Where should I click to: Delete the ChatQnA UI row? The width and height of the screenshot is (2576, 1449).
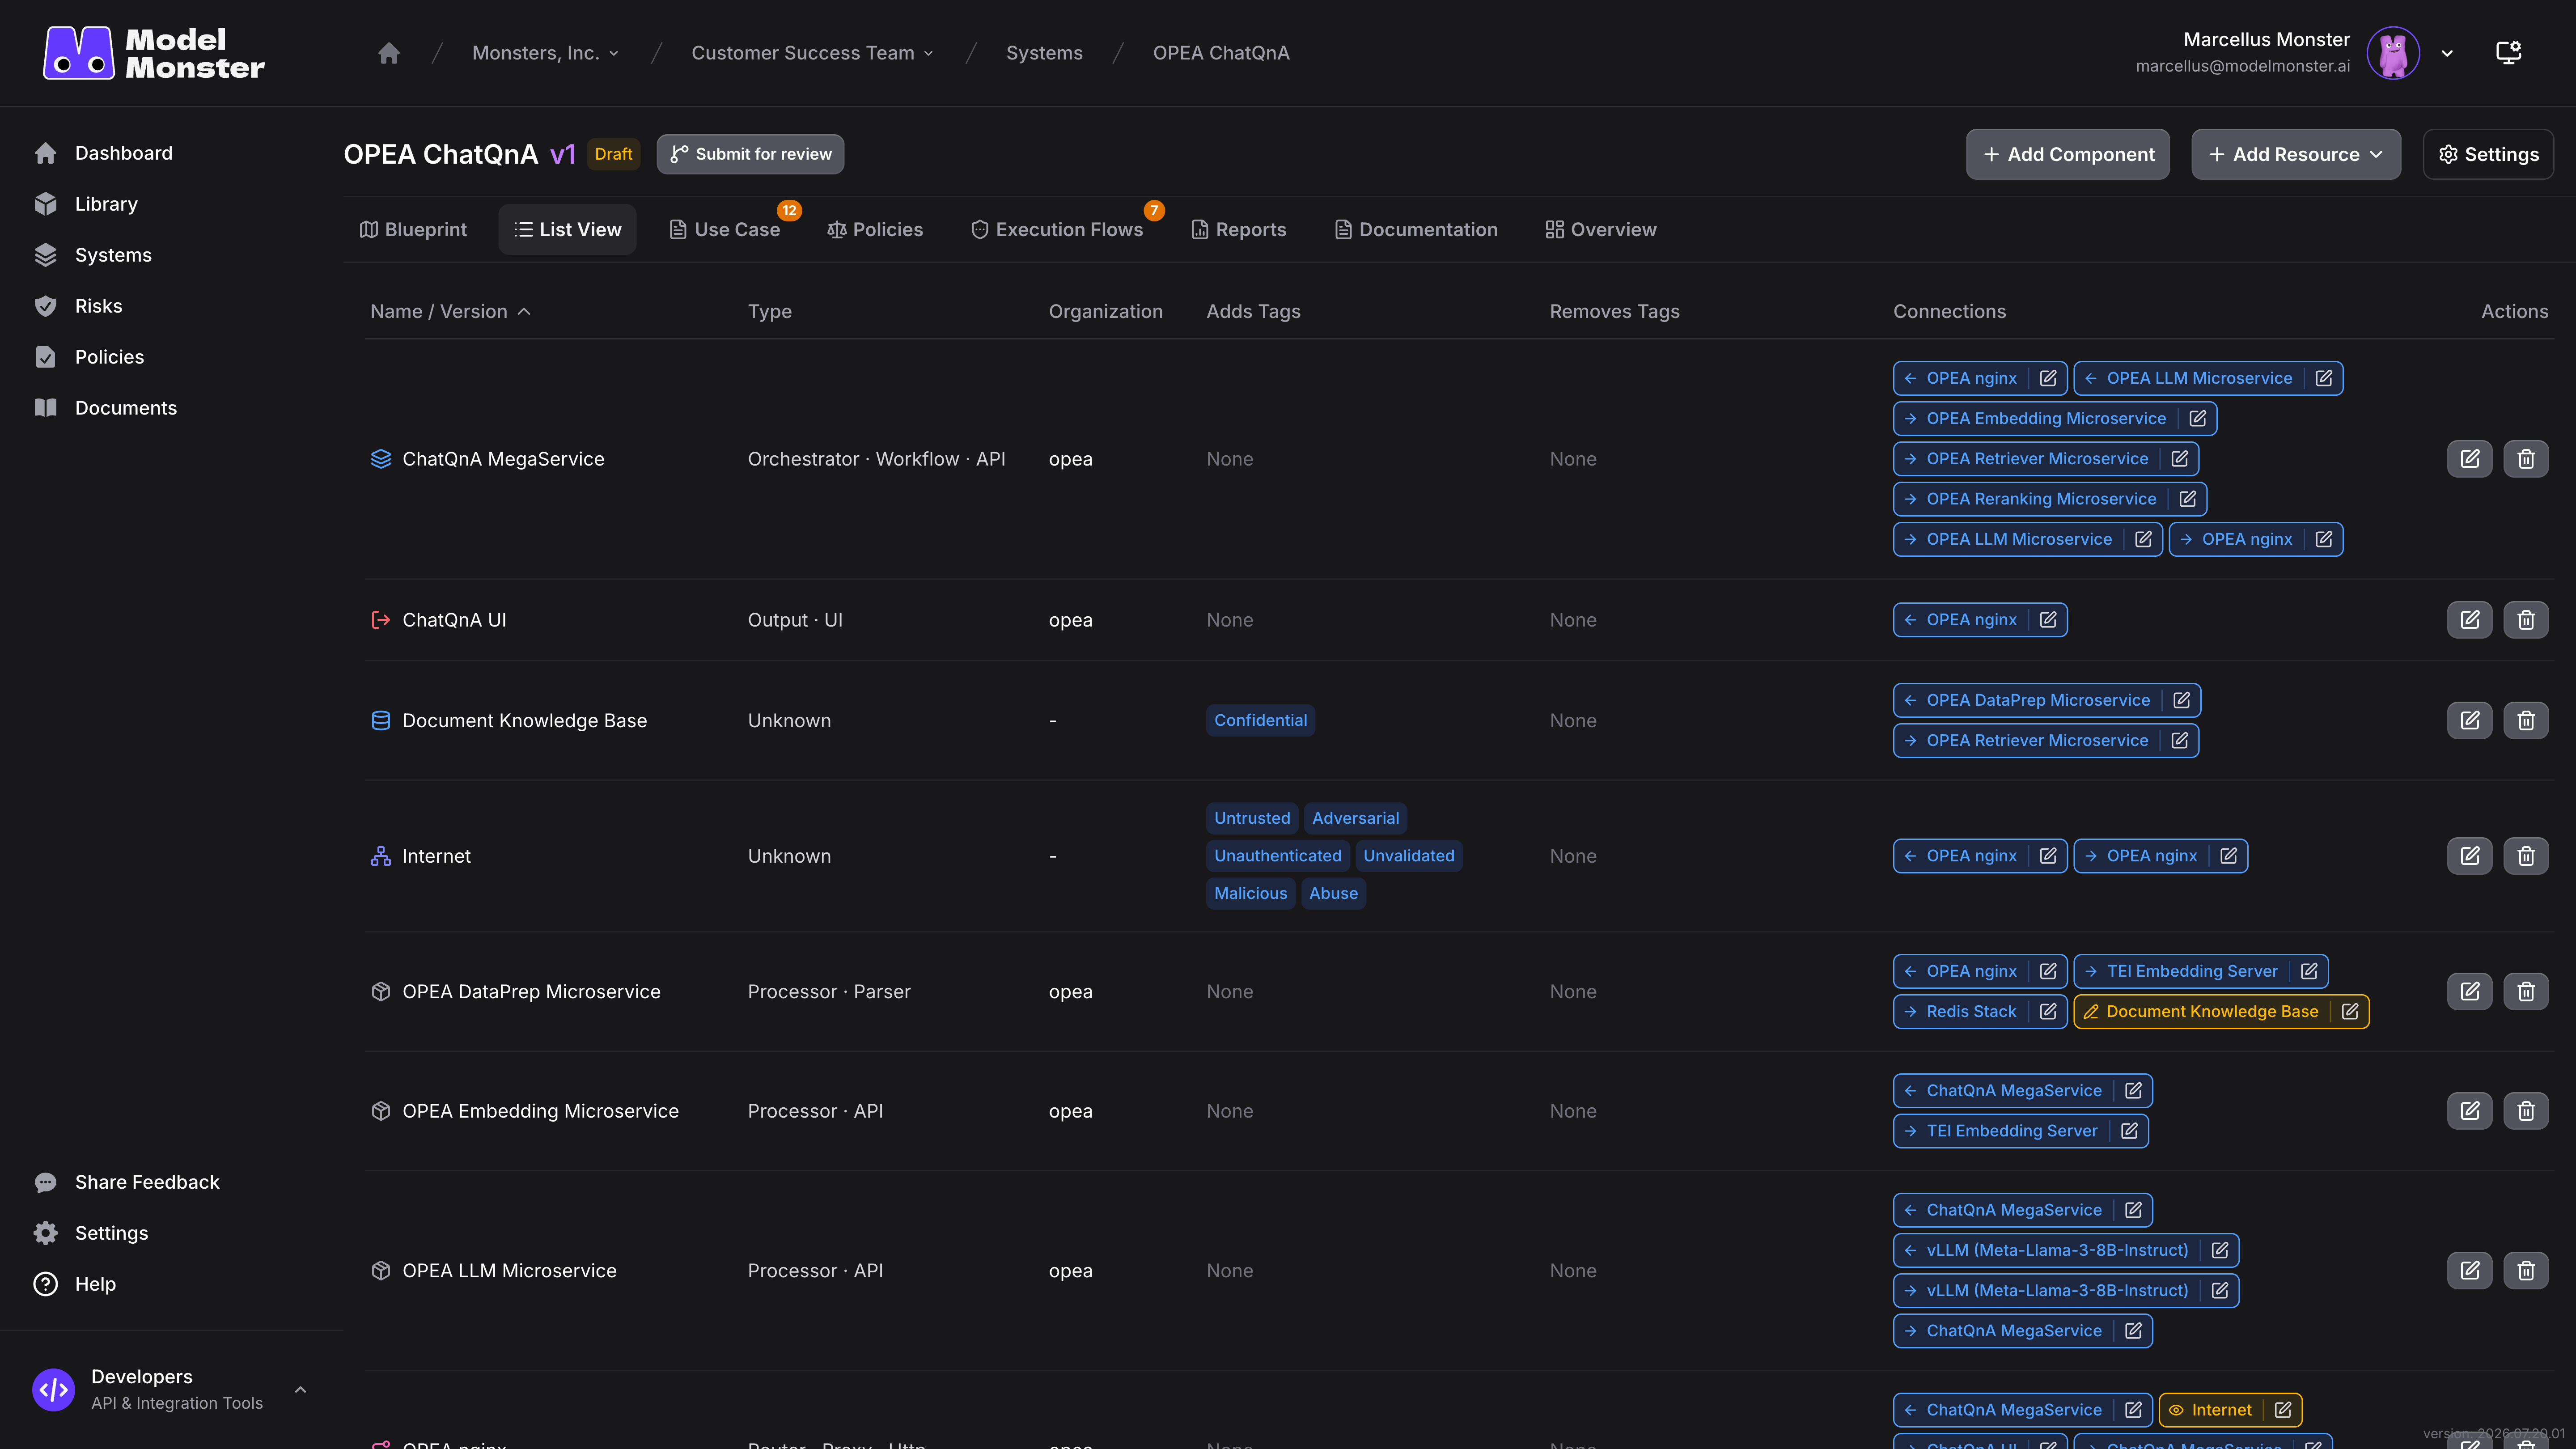coord(2526,620)
